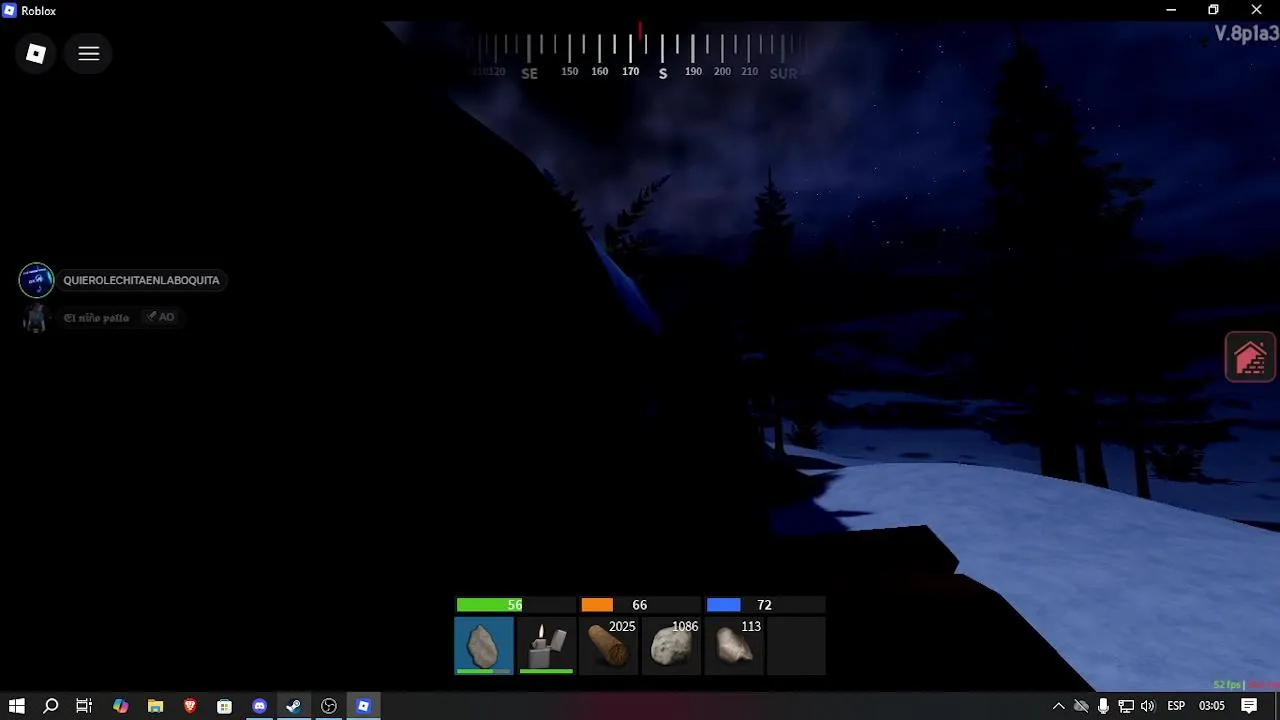Click the SE compass label

pyautogui.click(x=529, y=73)
